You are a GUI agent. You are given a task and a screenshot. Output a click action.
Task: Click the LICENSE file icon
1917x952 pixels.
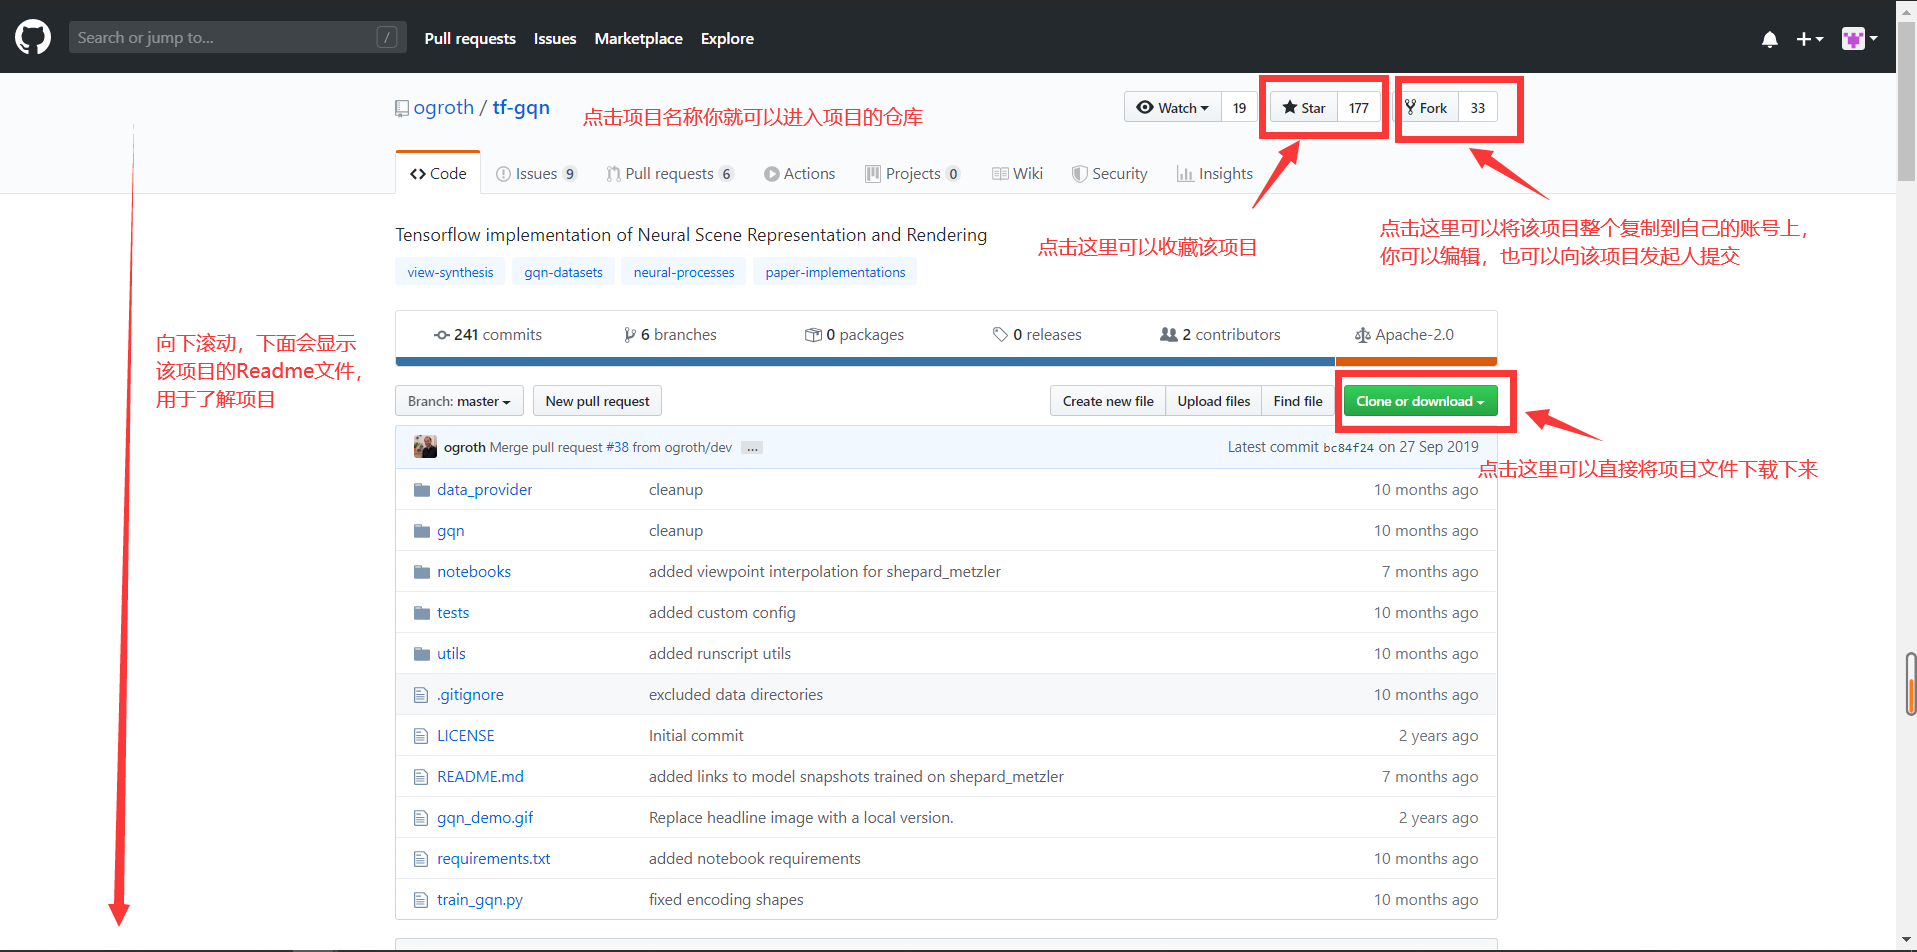click(x=421, y=736)
